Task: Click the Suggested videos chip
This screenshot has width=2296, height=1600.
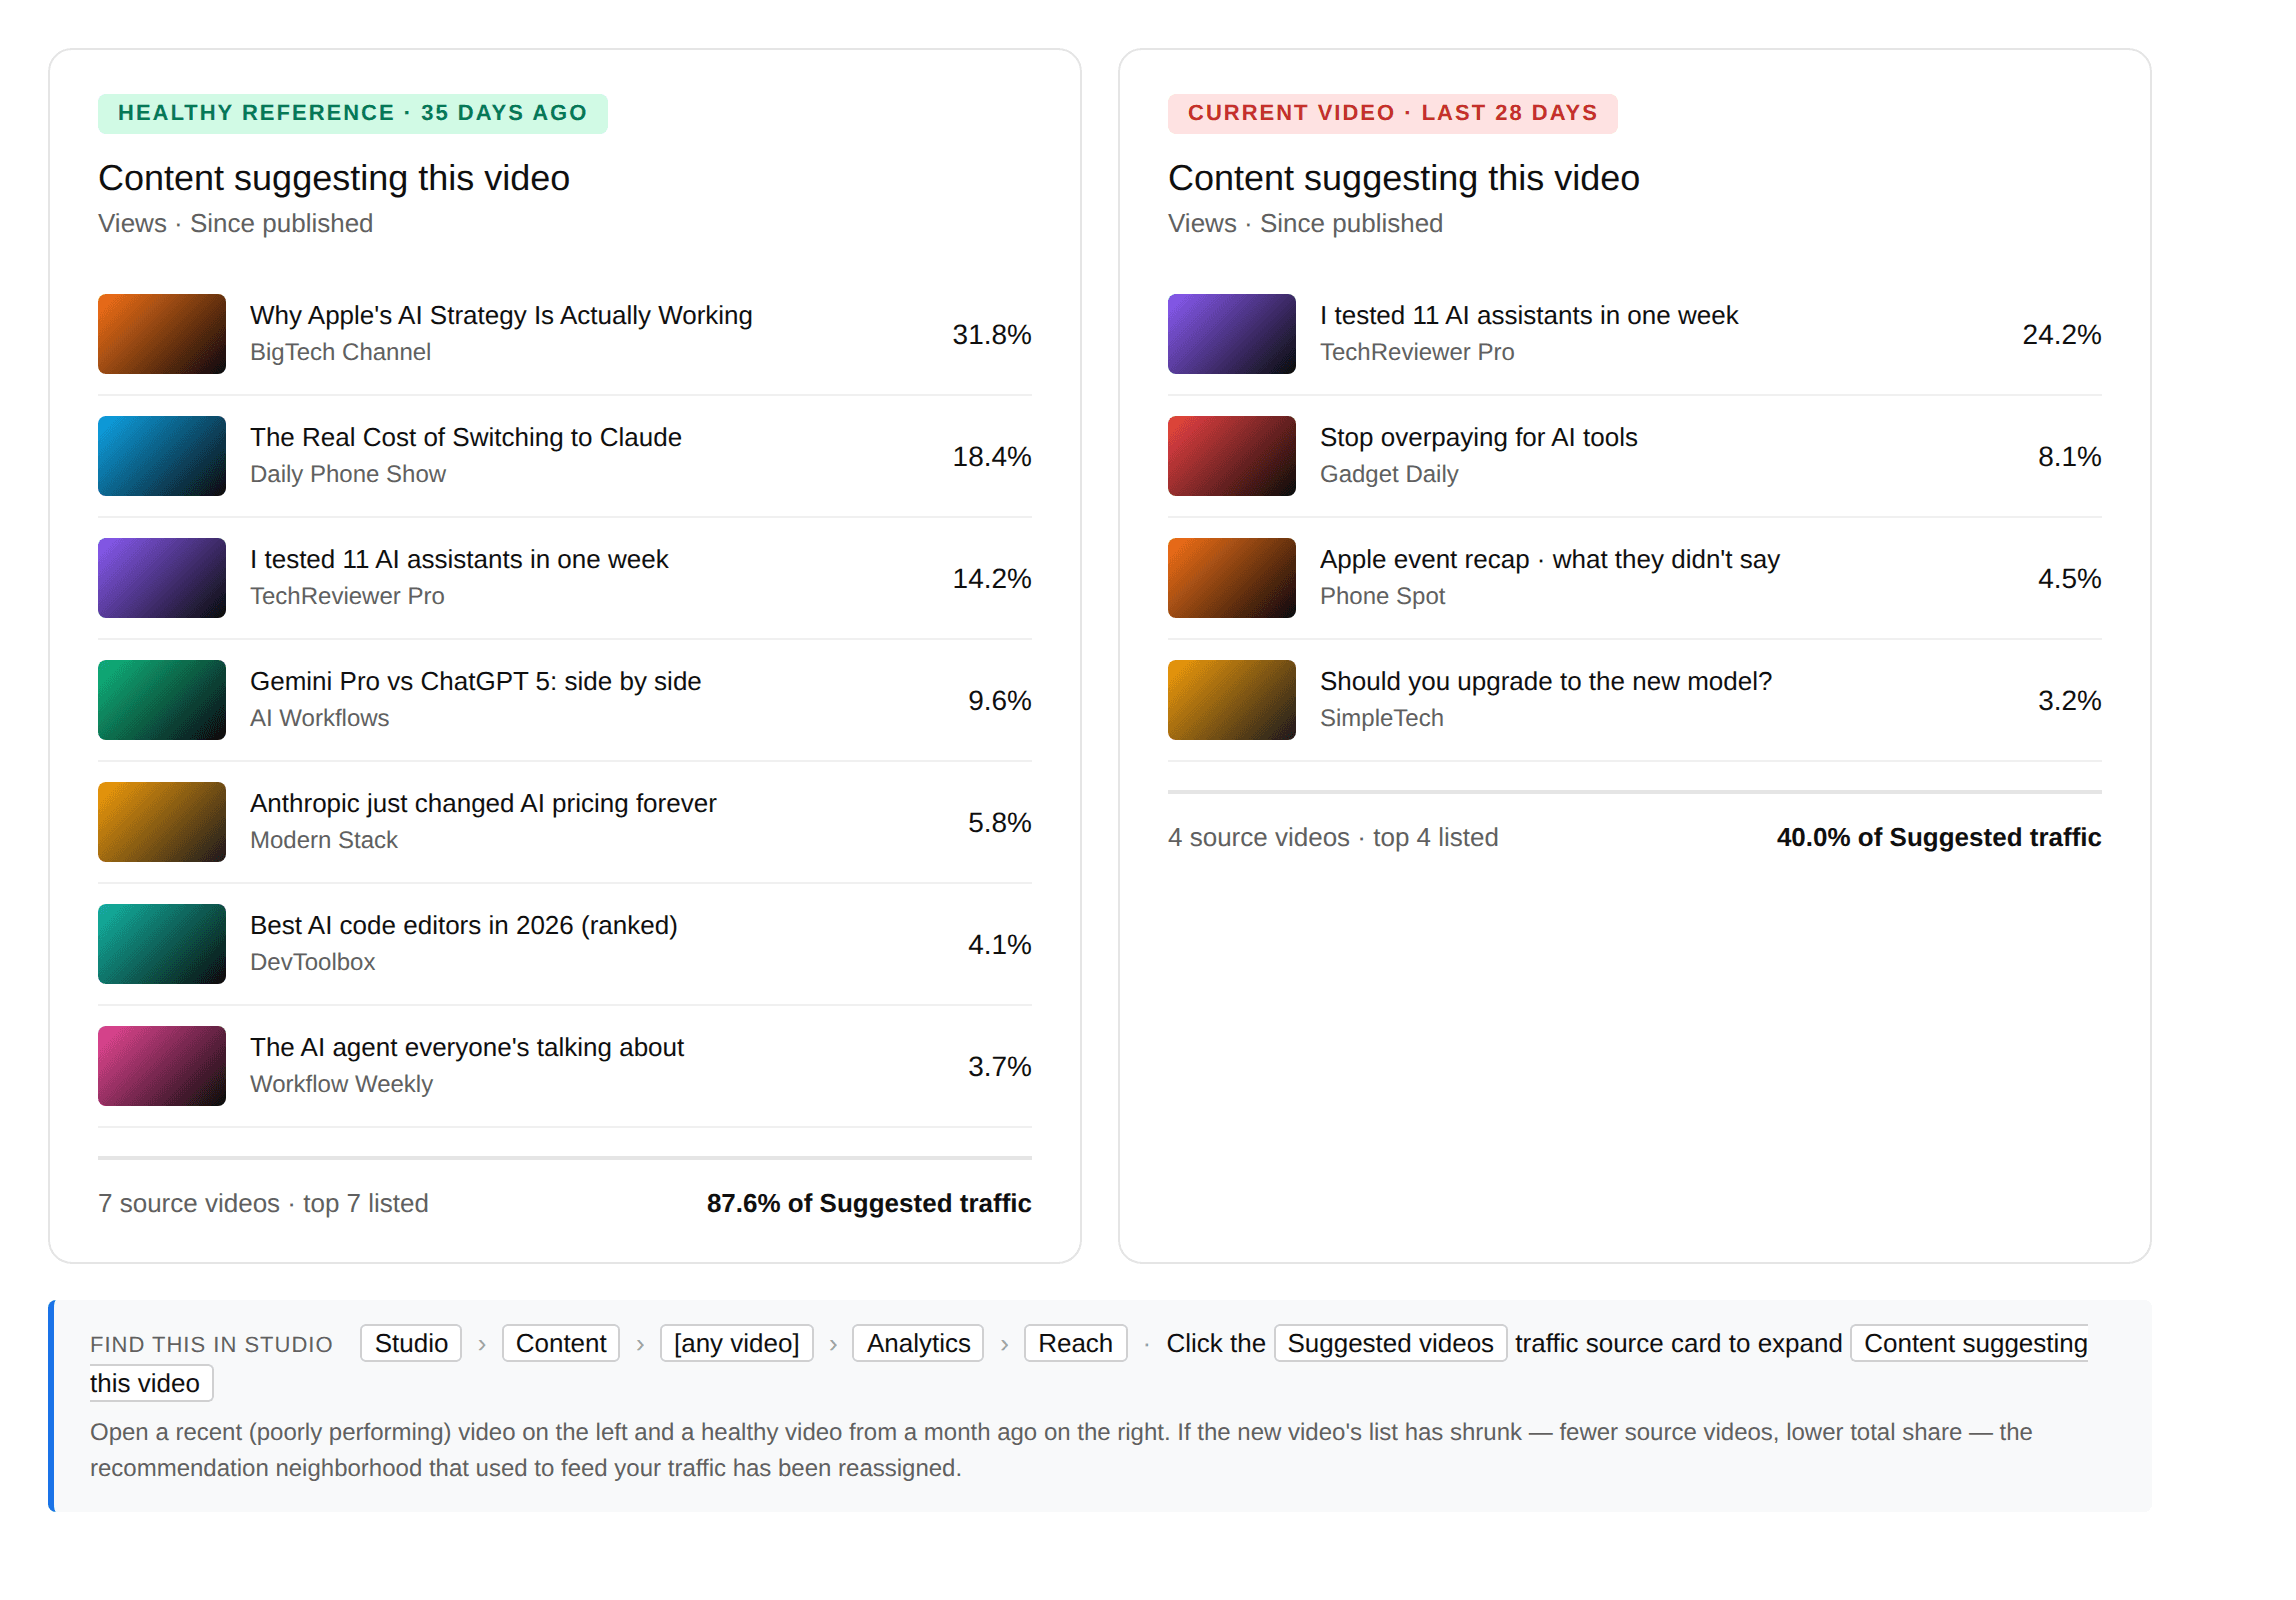Action: click(1390, 1343)
